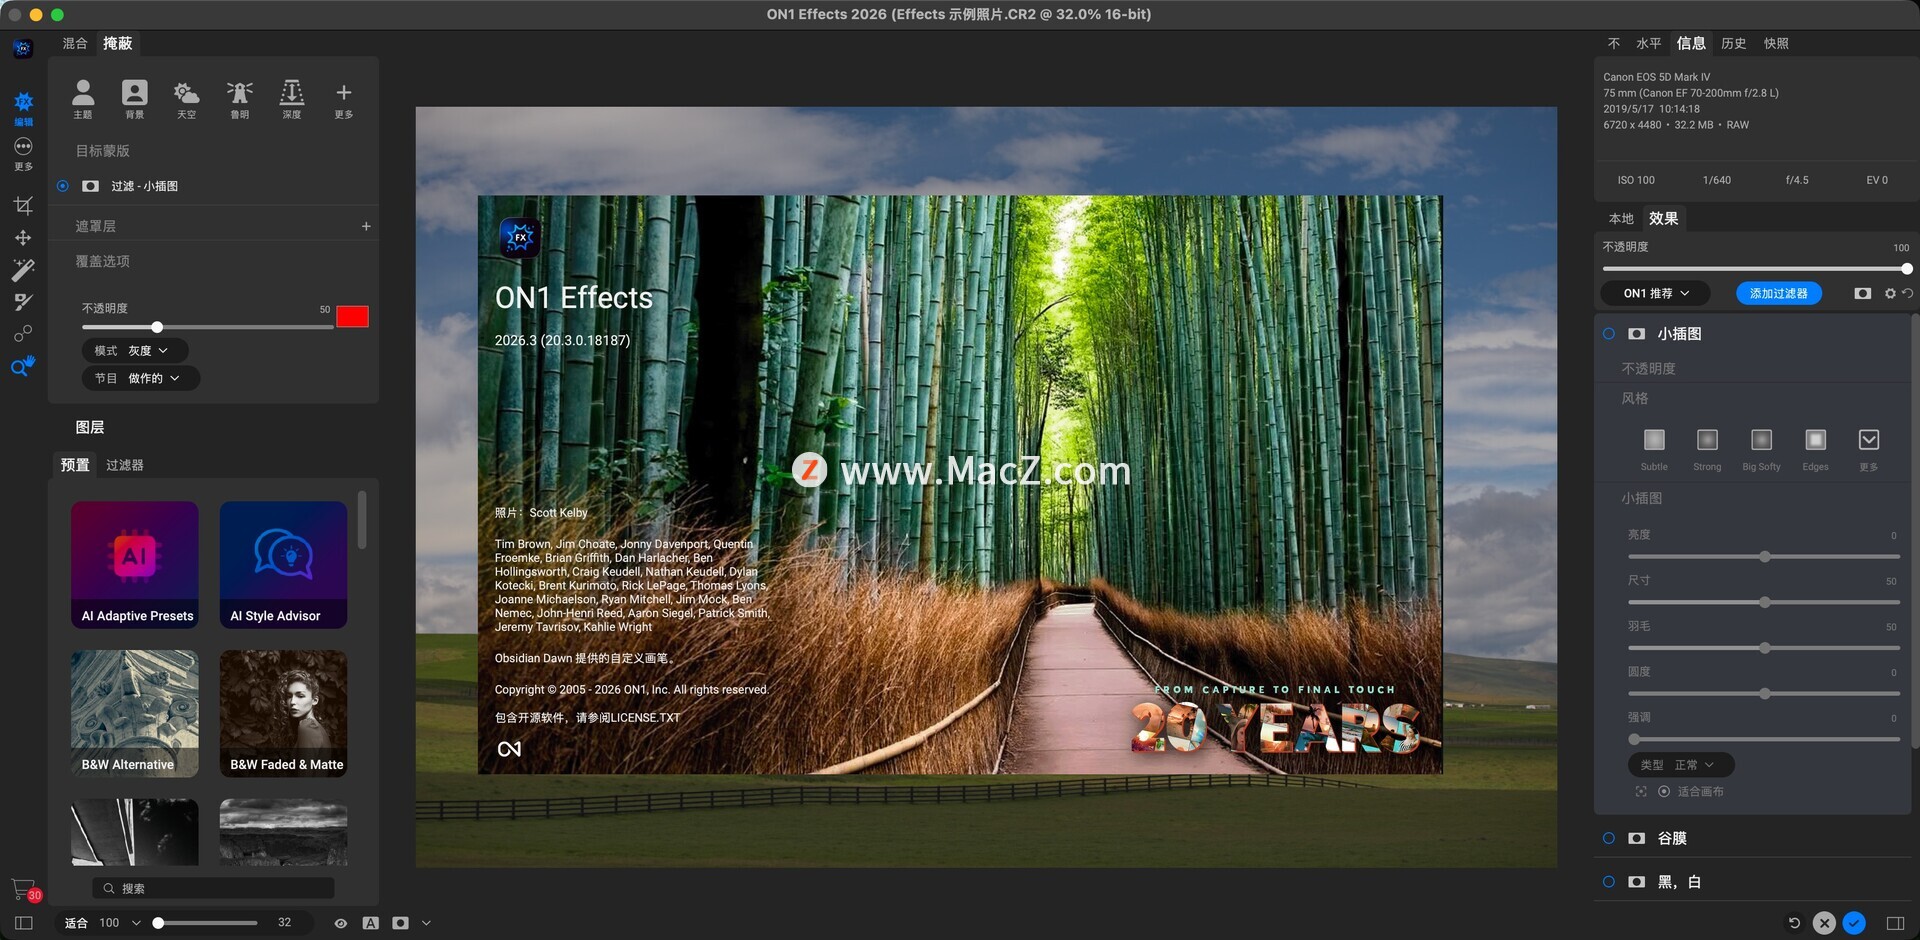1920x940 pixels.
Task: Open the 模式 灰度 dropdown
Action: tap(133, 351)
